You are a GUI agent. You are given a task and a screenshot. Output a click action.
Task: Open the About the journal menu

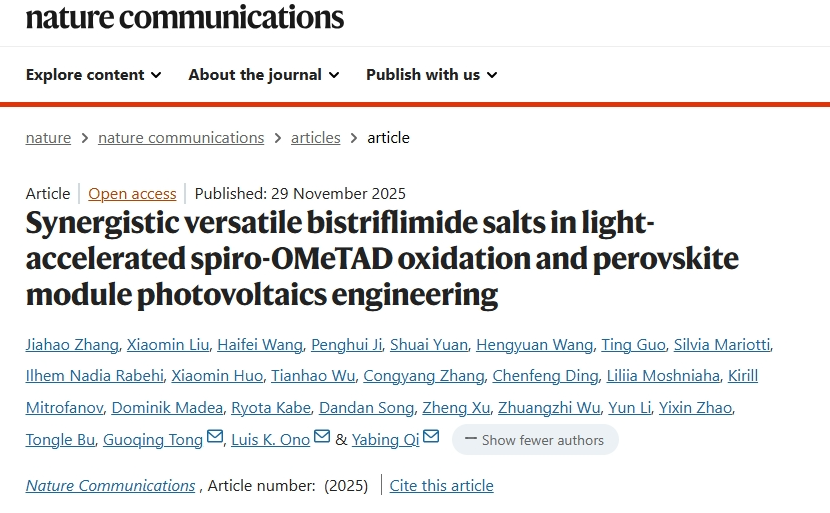pyautogui.click(x=264, y=75)
